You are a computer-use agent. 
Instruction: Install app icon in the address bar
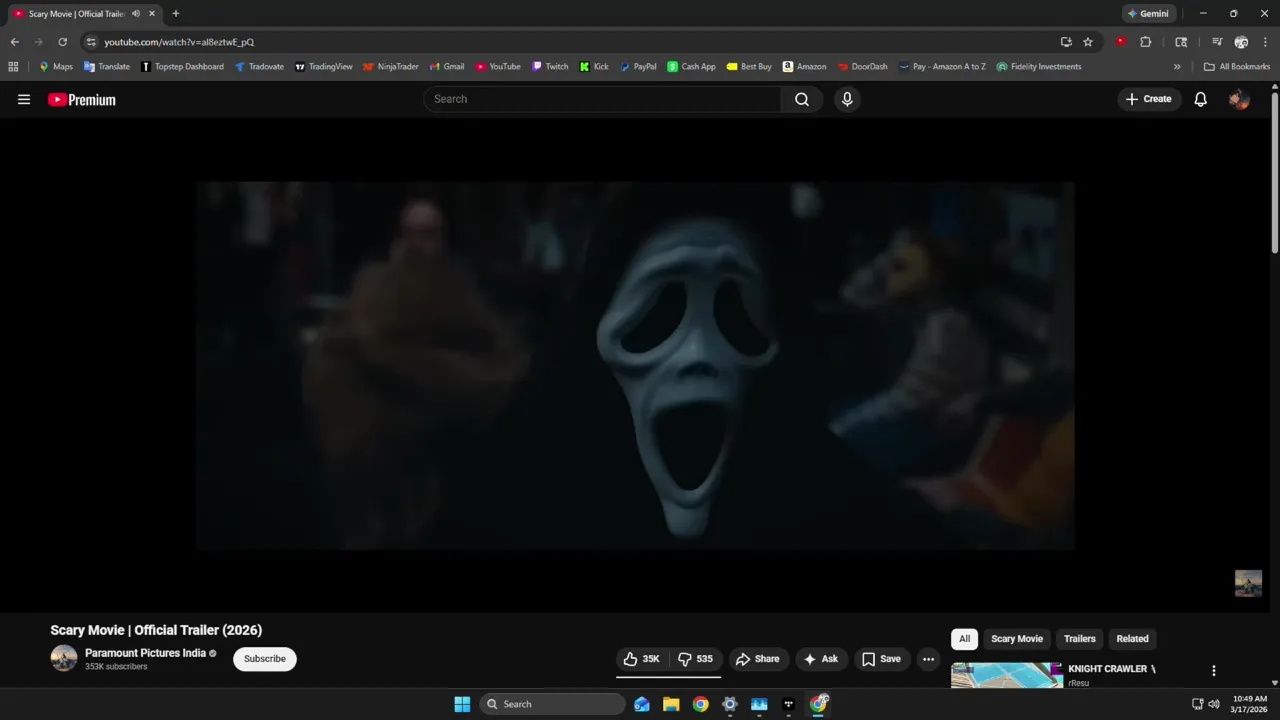click(1066, 42)
